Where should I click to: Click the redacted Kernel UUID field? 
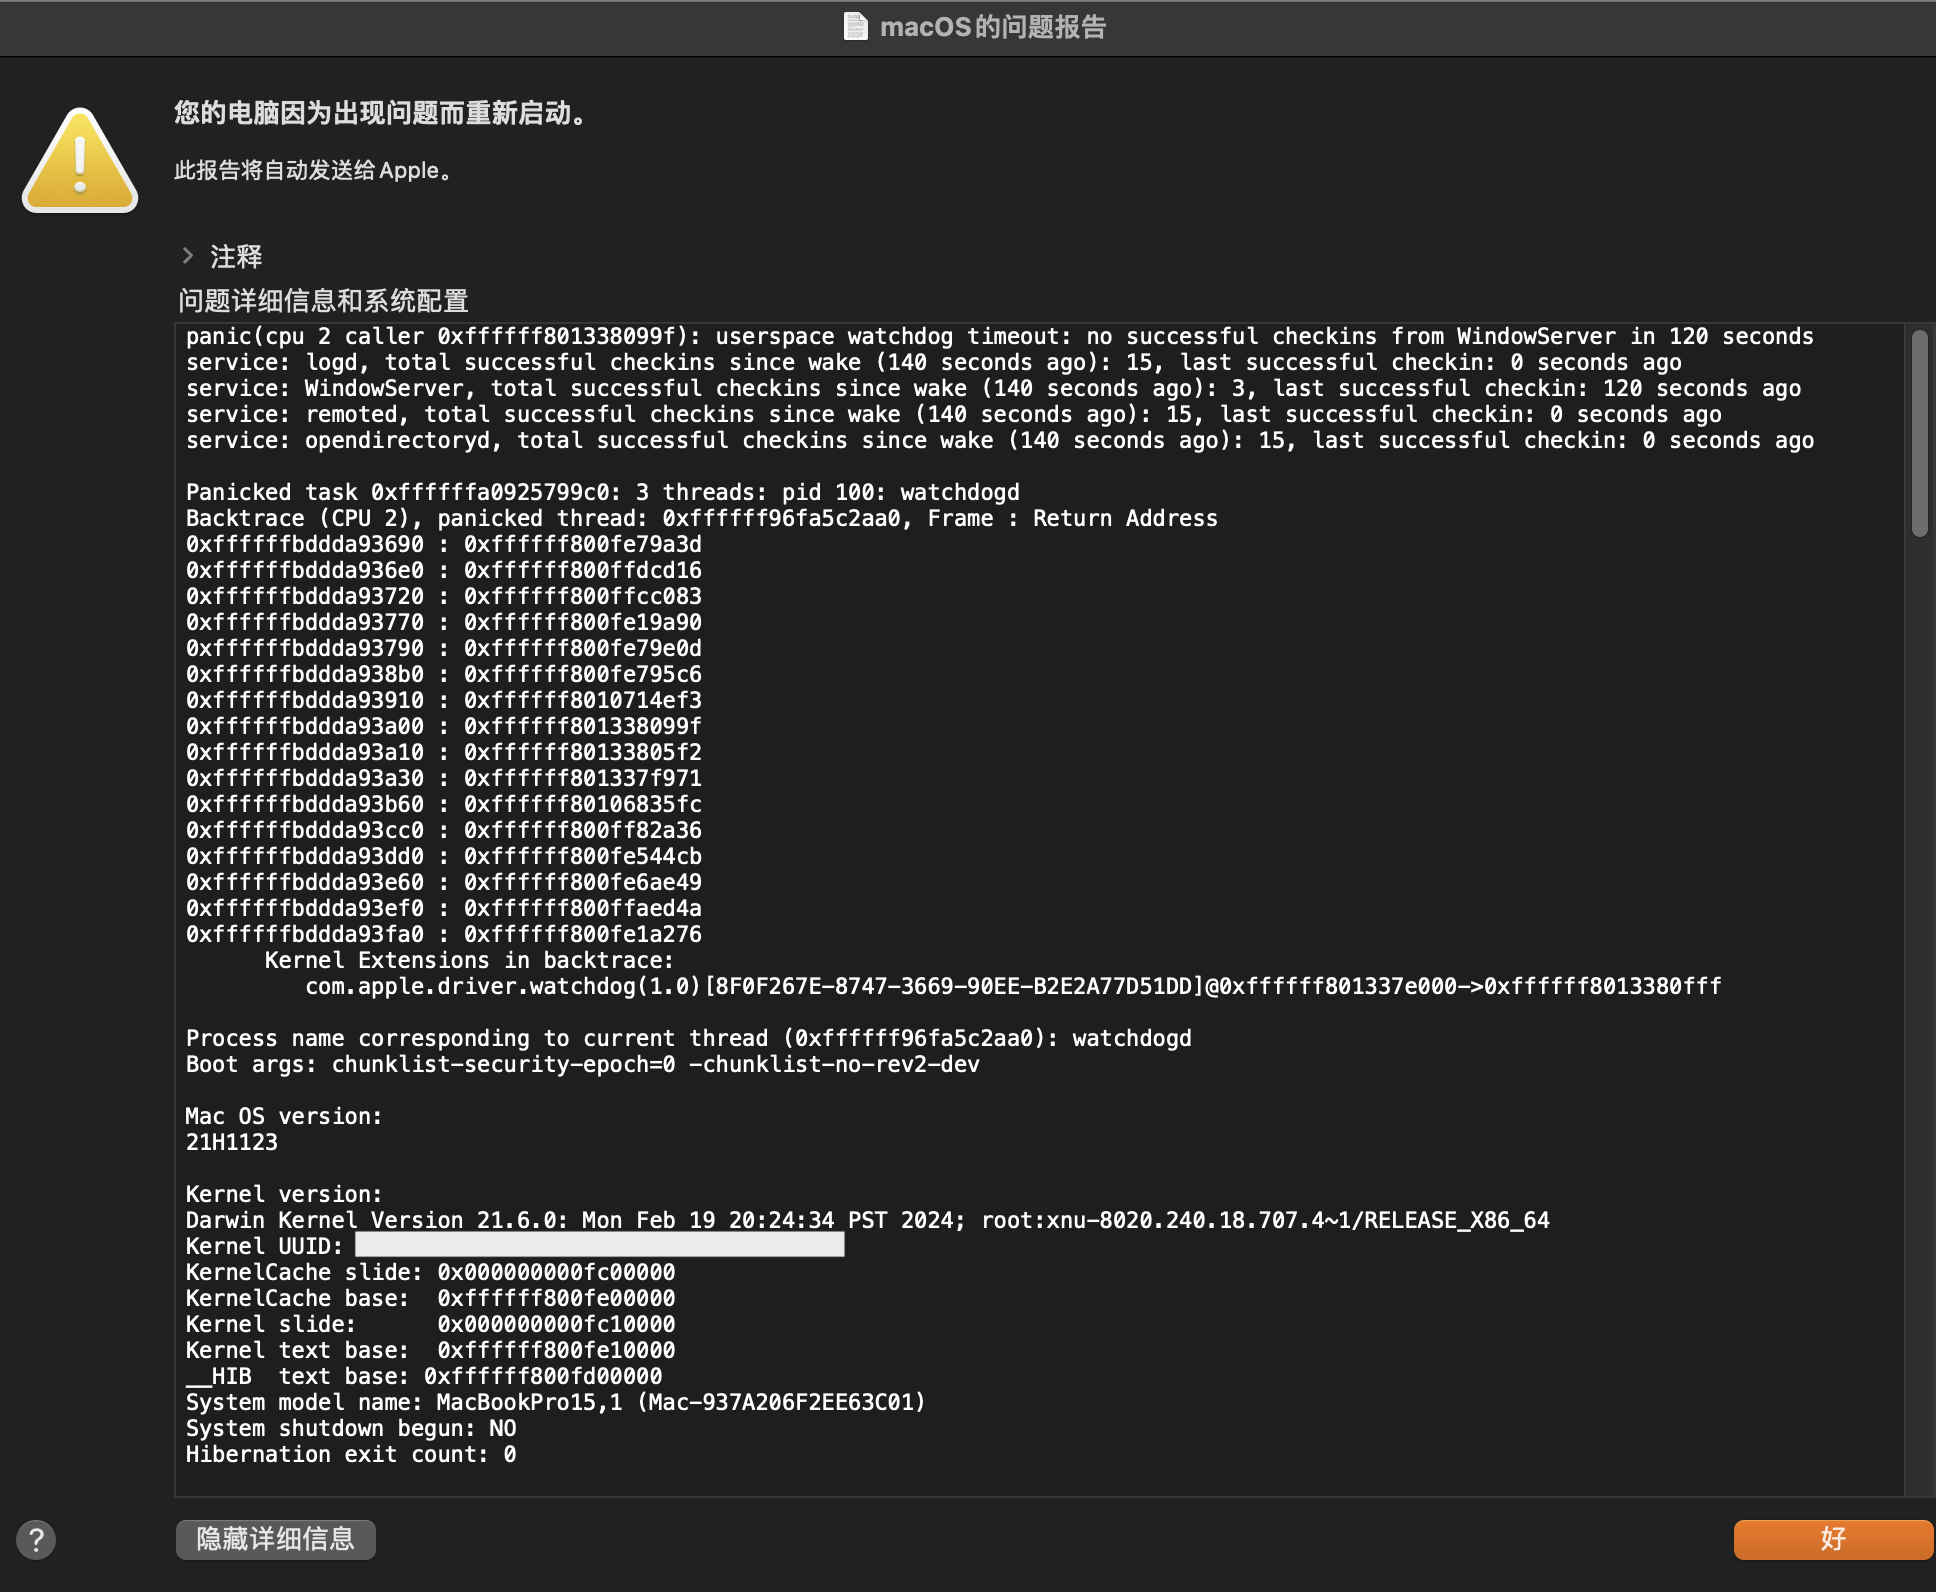600,1245
